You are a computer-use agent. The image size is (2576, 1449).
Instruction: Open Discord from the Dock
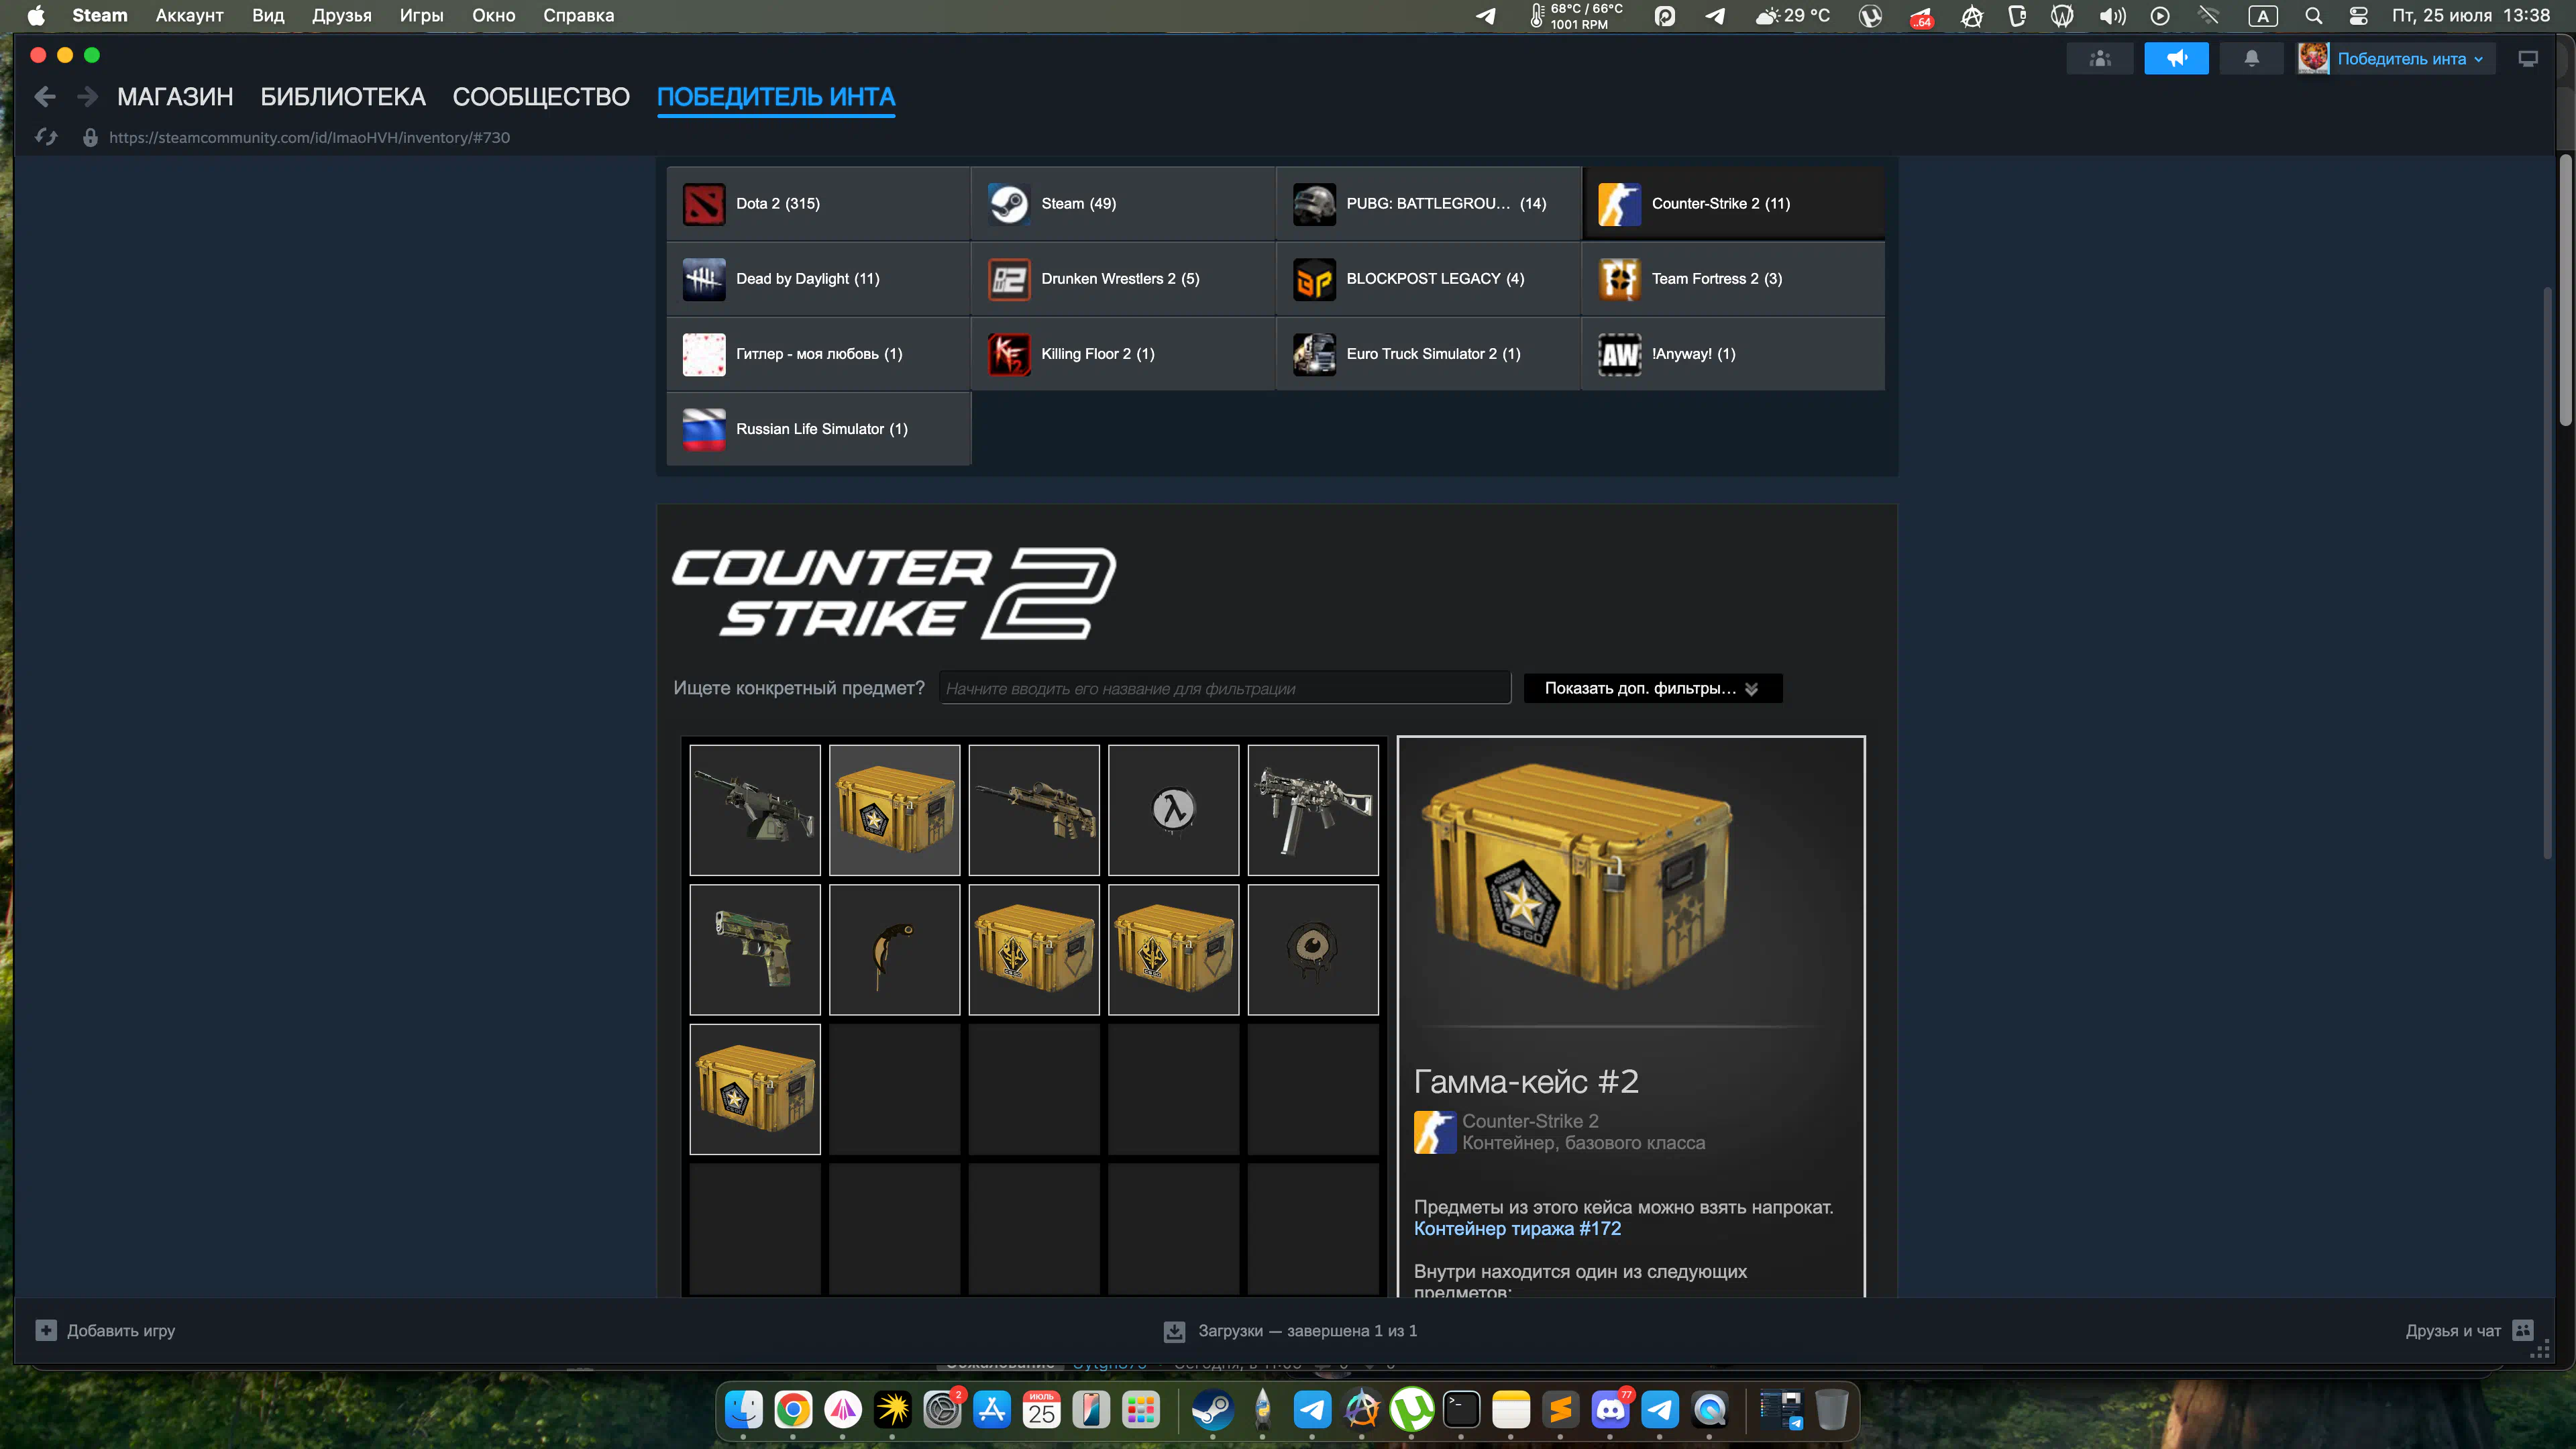[x=1610, y=1410]
